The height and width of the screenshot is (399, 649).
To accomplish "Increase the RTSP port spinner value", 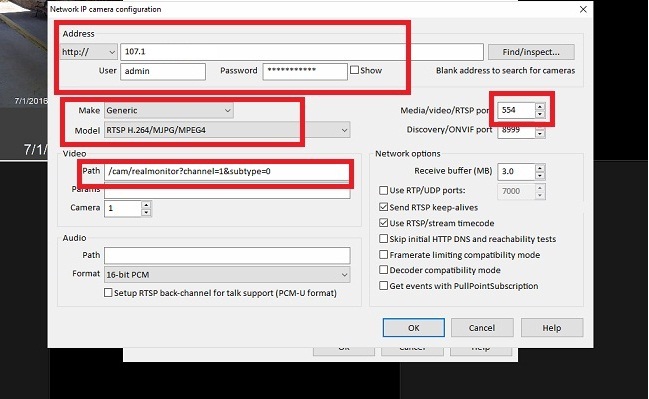I will 539,107.
